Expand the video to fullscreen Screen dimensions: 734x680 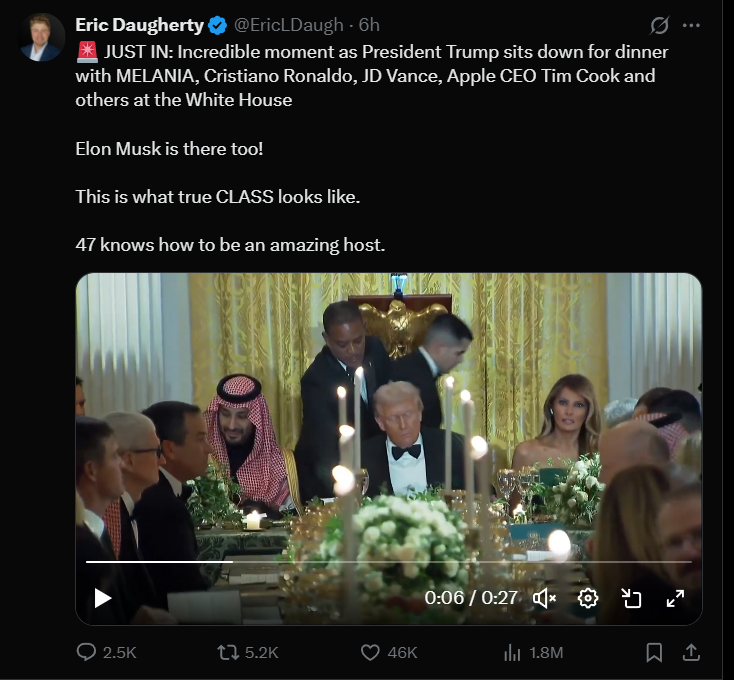coord(675,598)
